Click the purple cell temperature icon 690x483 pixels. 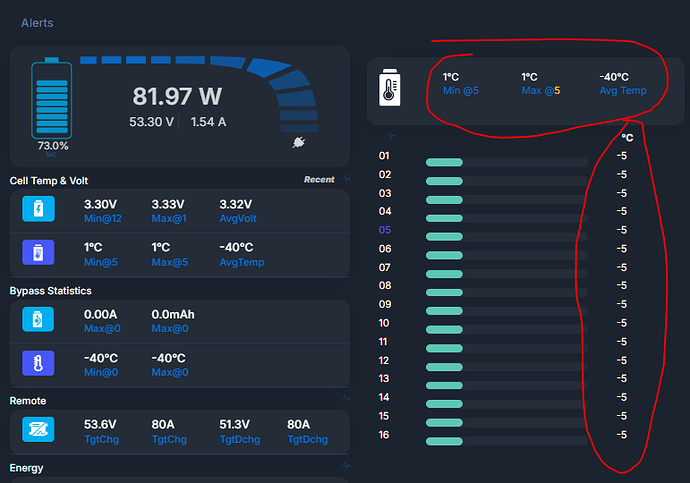click(x=38, y=252)
